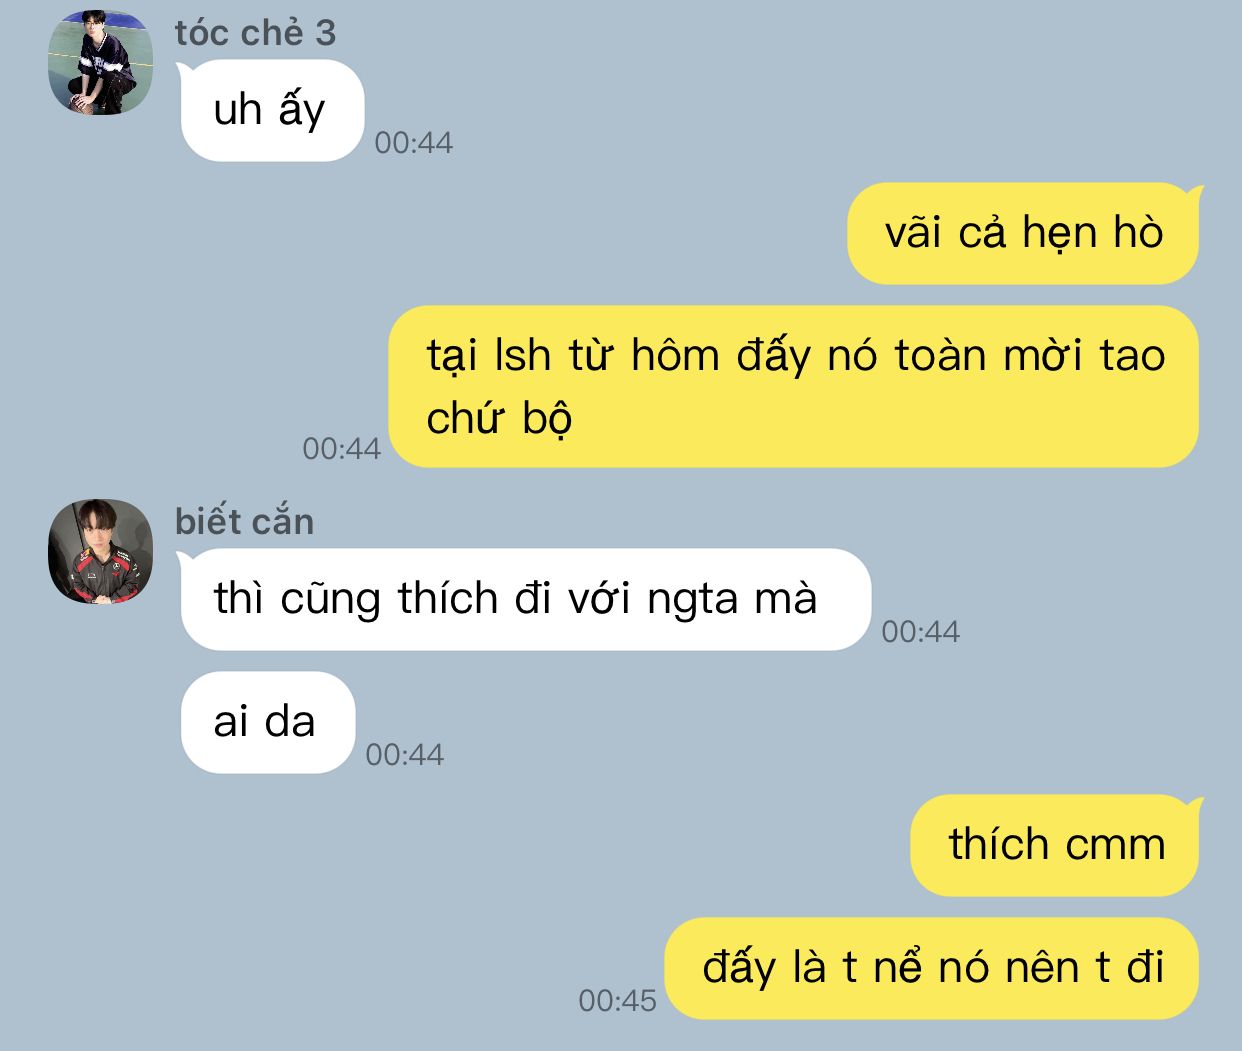1242x1051 pixels.
Task: Select the 'thích cmm' message bubble
Action: pyautogui.click(x=1055, y=845)
